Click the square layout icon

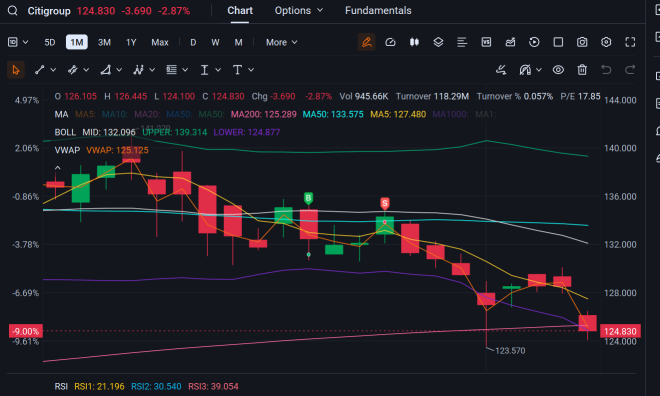tap(558, 42)
